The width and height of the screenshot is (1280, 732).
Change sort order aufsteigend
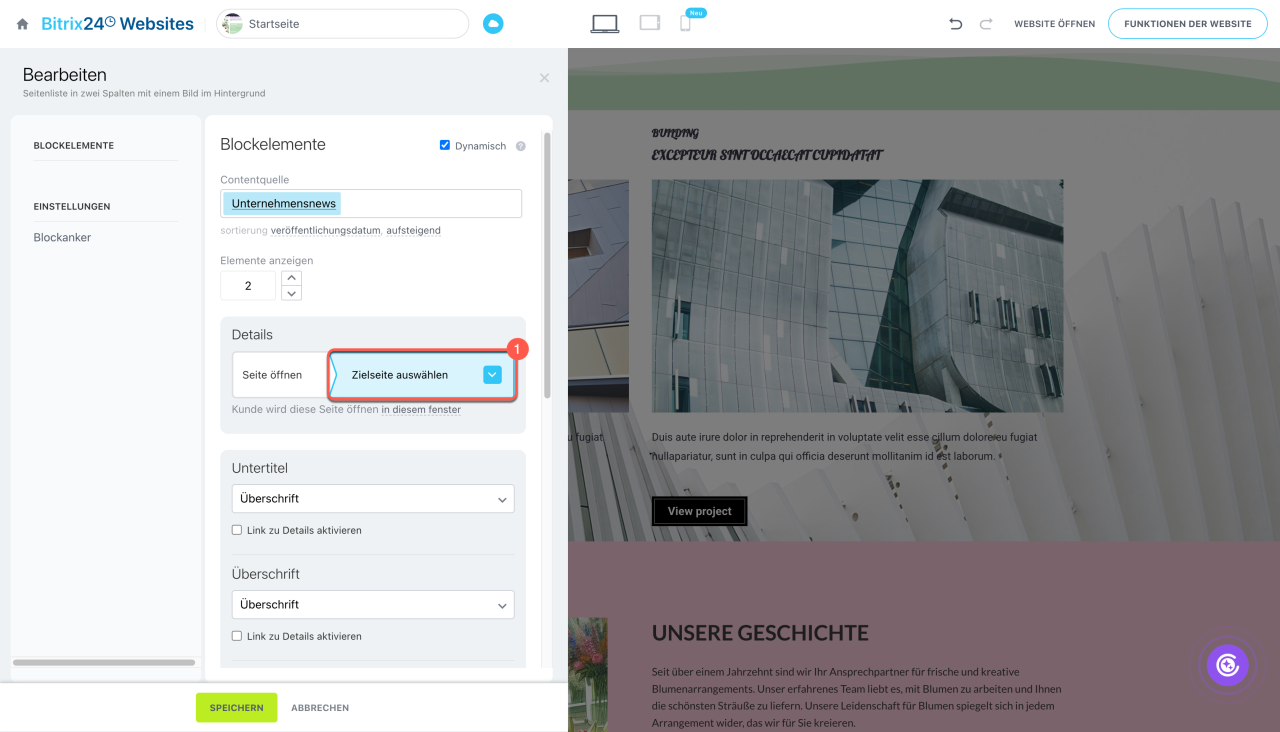tap(414, 230)
